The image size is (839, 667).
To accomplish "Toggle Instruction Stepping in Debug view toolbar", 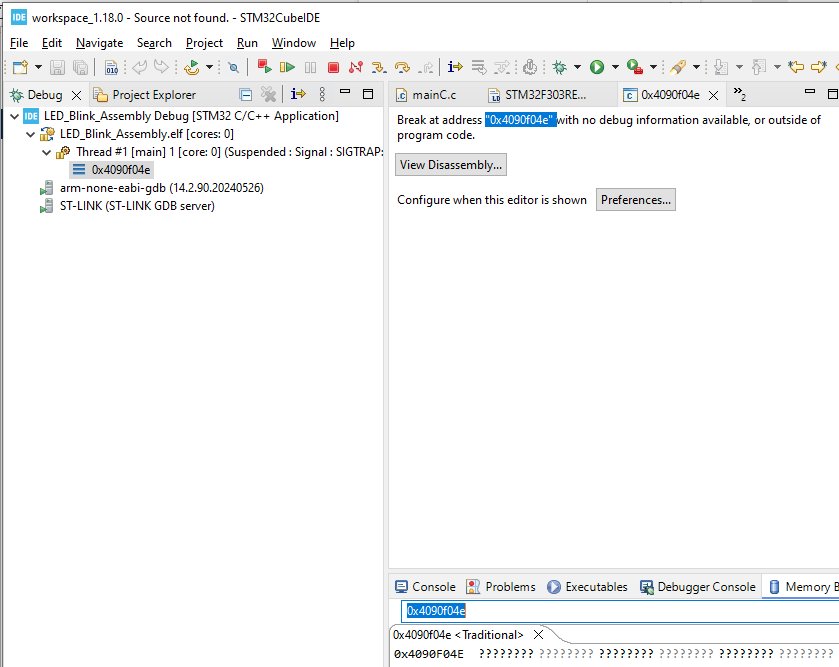I will point(298,94).
